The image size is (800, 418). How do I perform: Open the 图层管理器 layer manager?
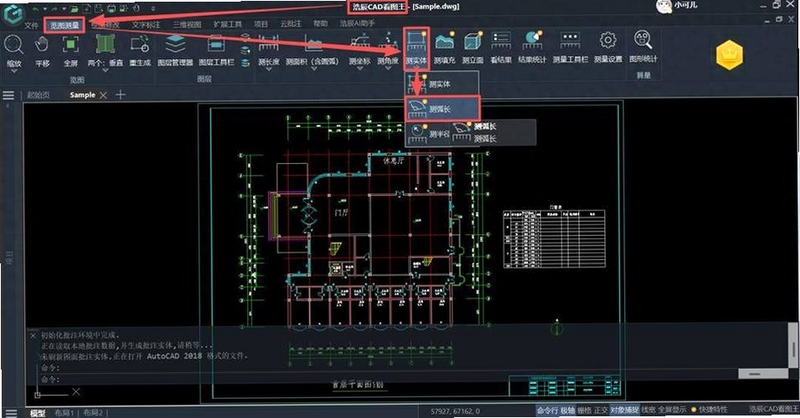(x=176, y=51)
